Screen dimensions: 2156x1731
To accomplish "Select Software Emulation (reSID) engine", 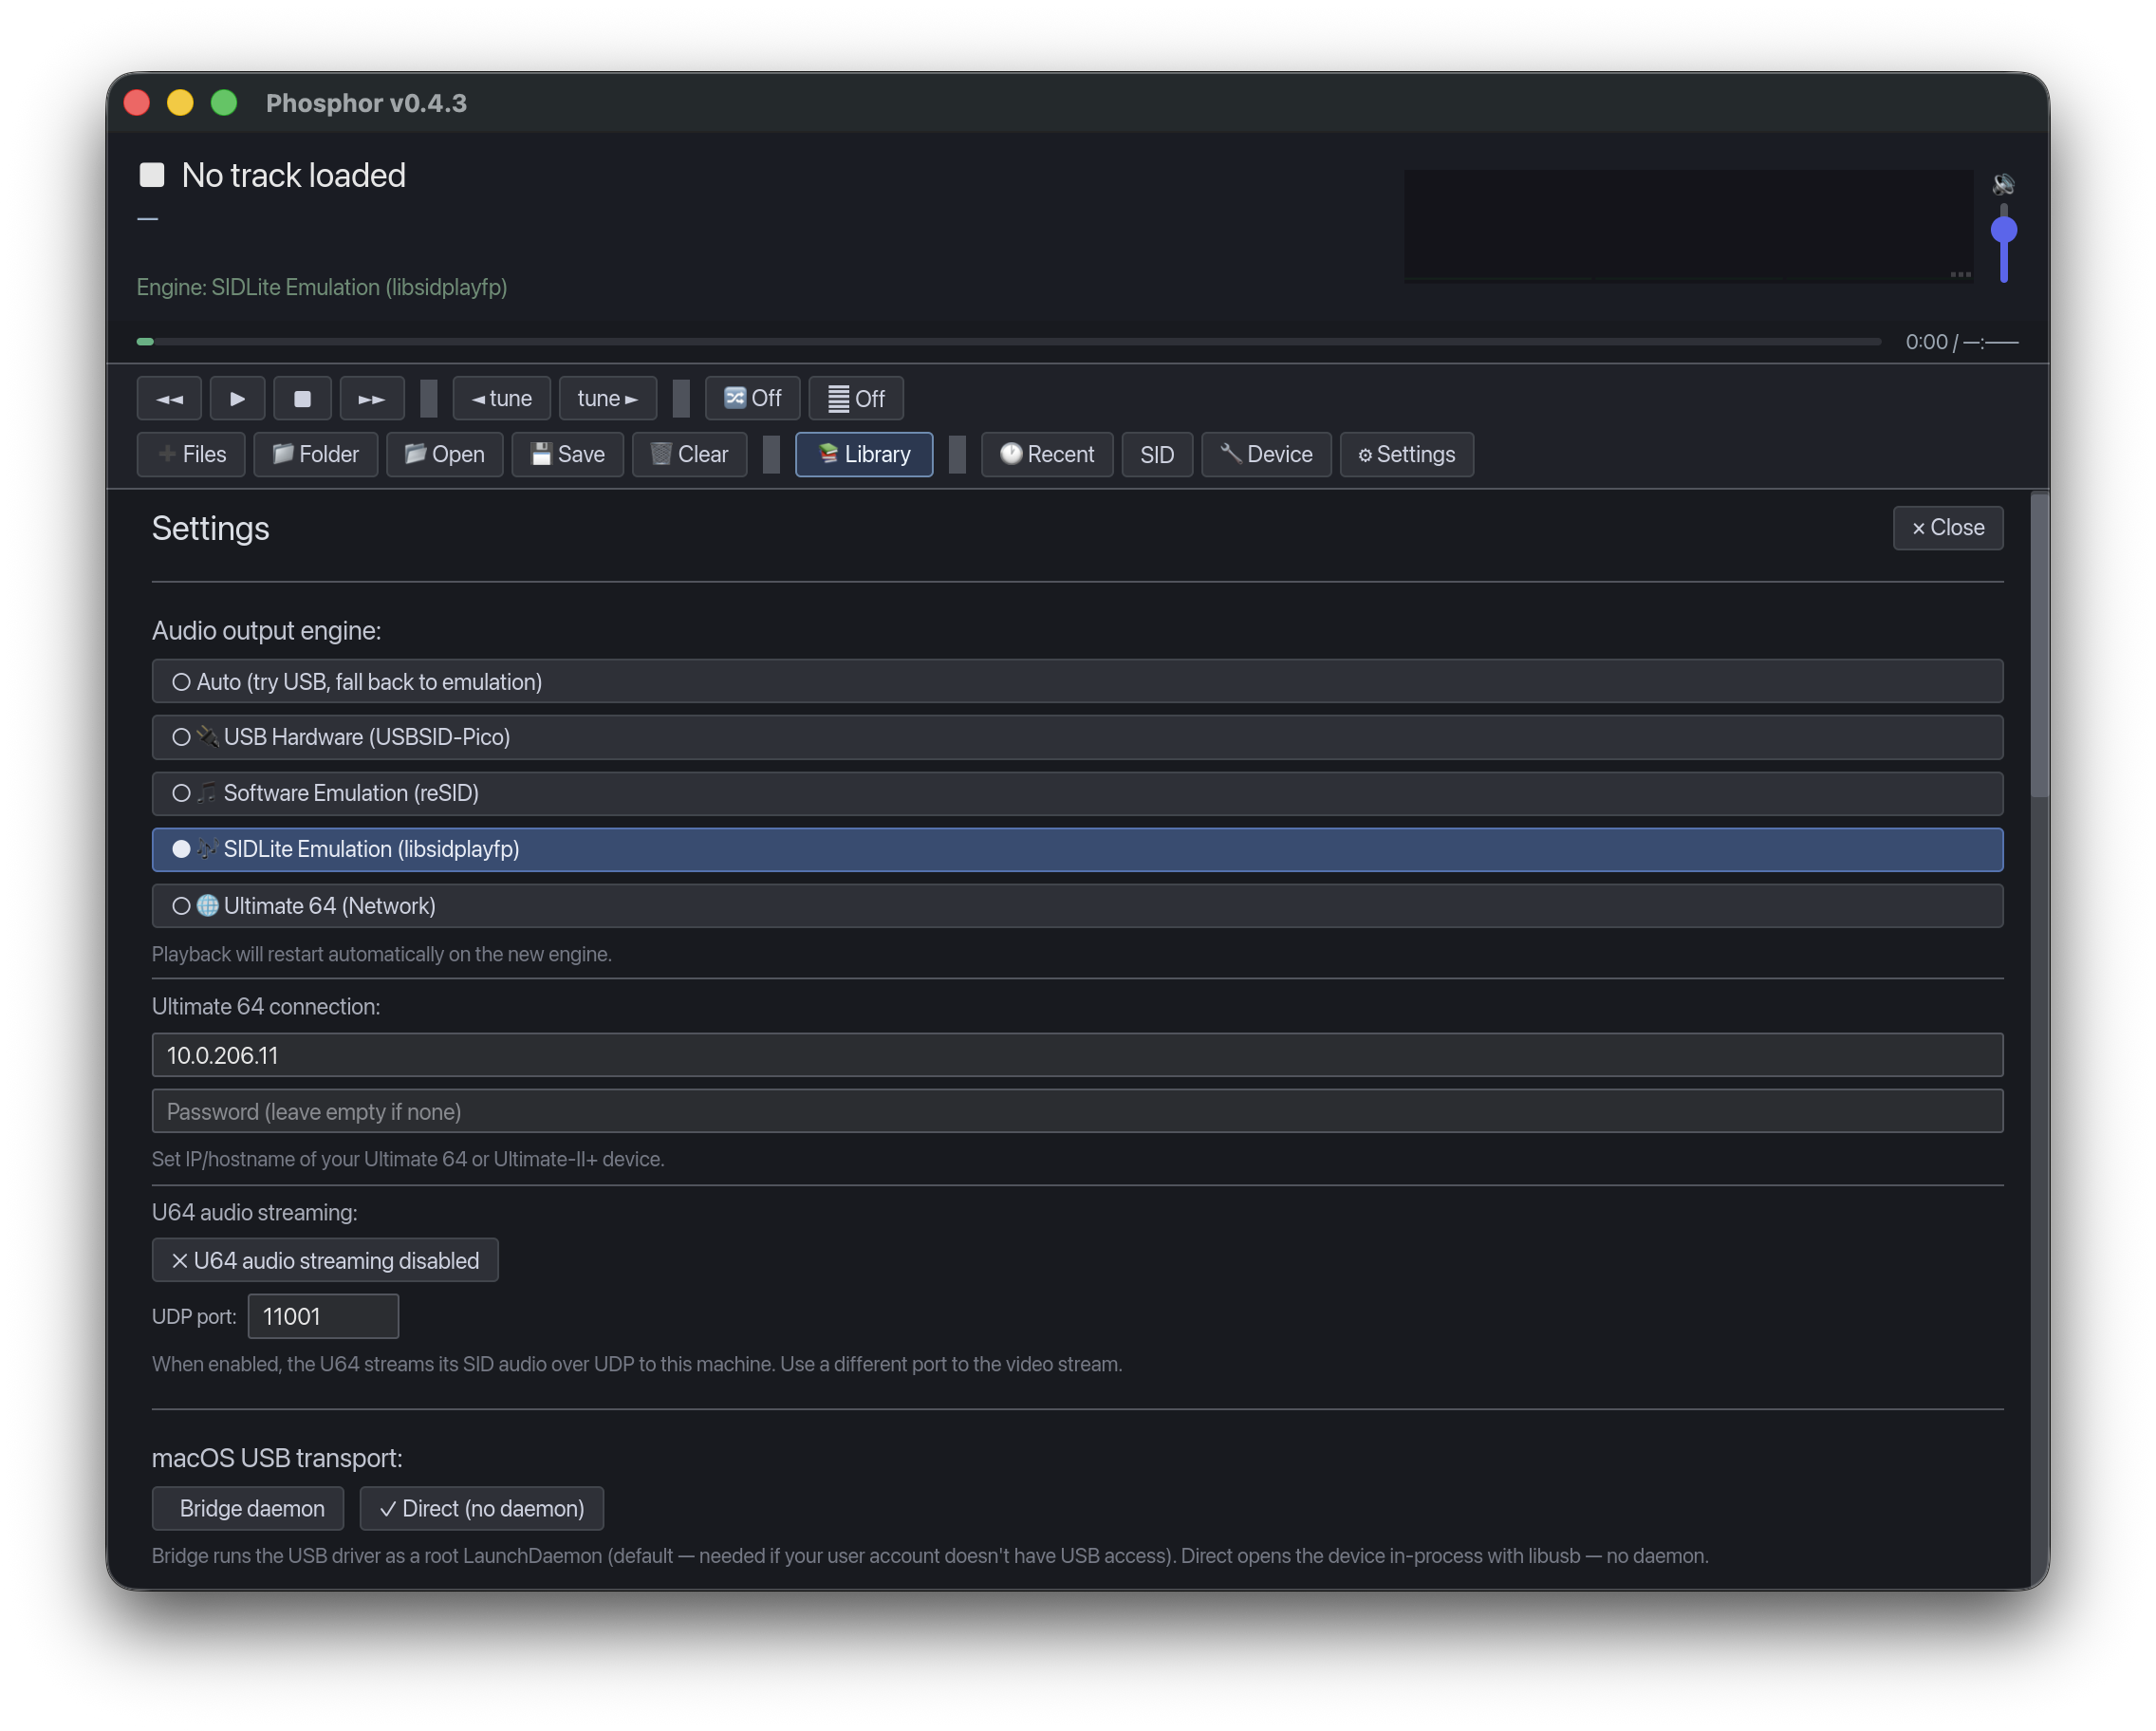I will click(x=1077, y=794).
